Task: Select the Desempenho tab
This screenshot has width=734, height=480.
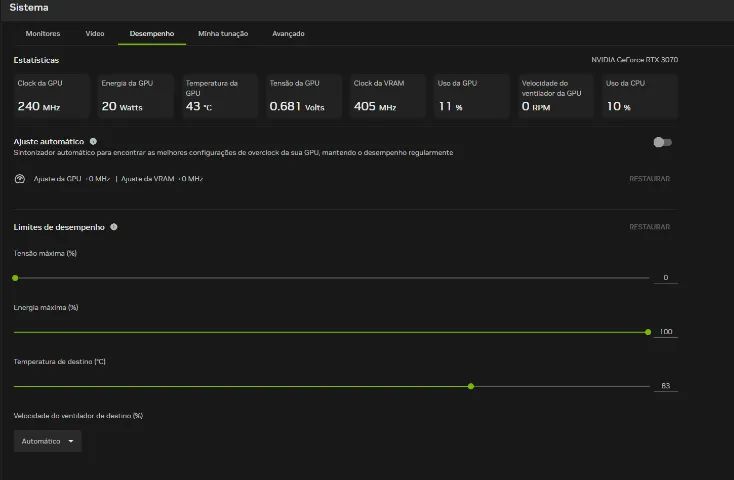Action: [152, 34]
